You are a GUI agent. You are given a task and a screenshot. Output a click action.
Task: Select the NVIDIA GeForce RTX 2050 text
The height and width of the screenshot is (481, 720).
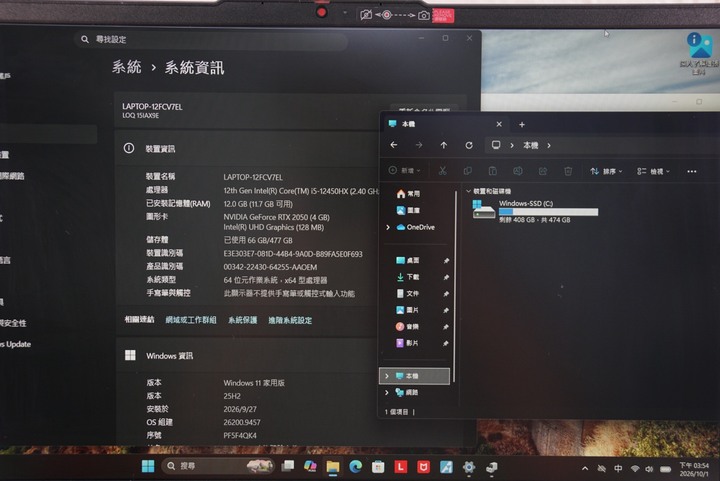(276, 217)
